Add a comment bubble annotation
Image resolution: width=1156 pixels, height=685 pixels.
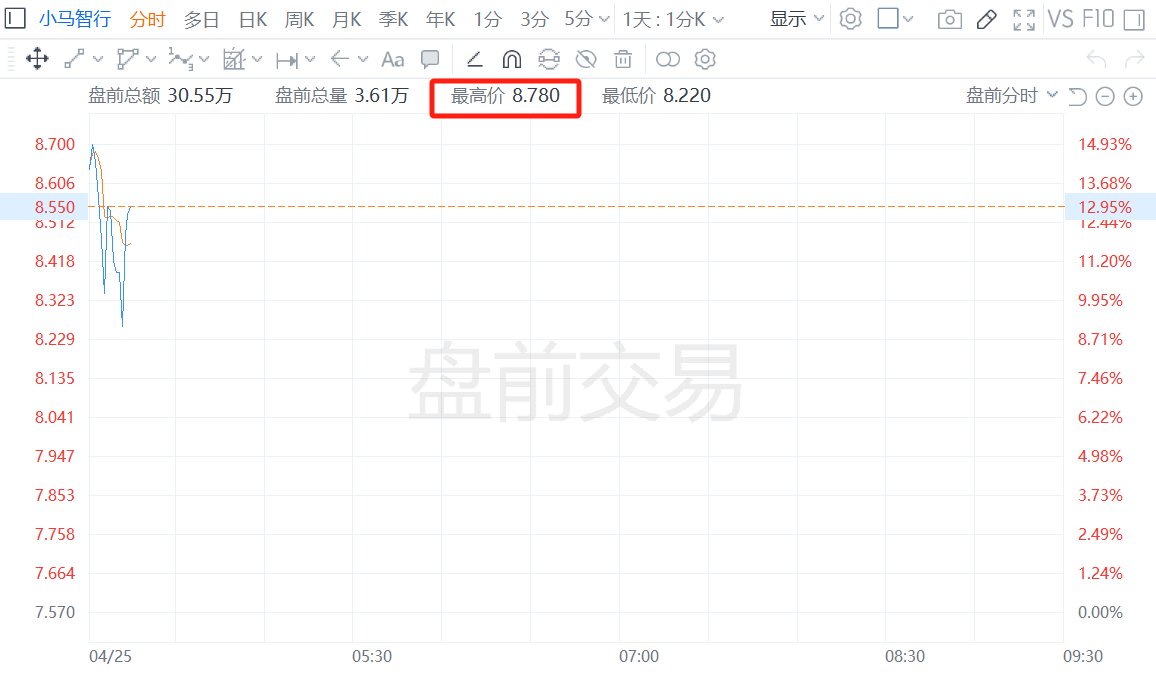(x=430, y=59)
